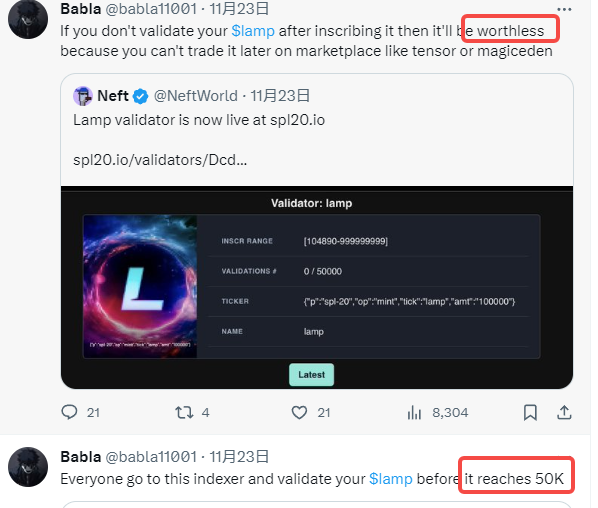The height and width of the screenshot is (508, 598).
Task: Click the 11月23日 date on Neft's quoted tweet
Action: (x=280, y=96)
